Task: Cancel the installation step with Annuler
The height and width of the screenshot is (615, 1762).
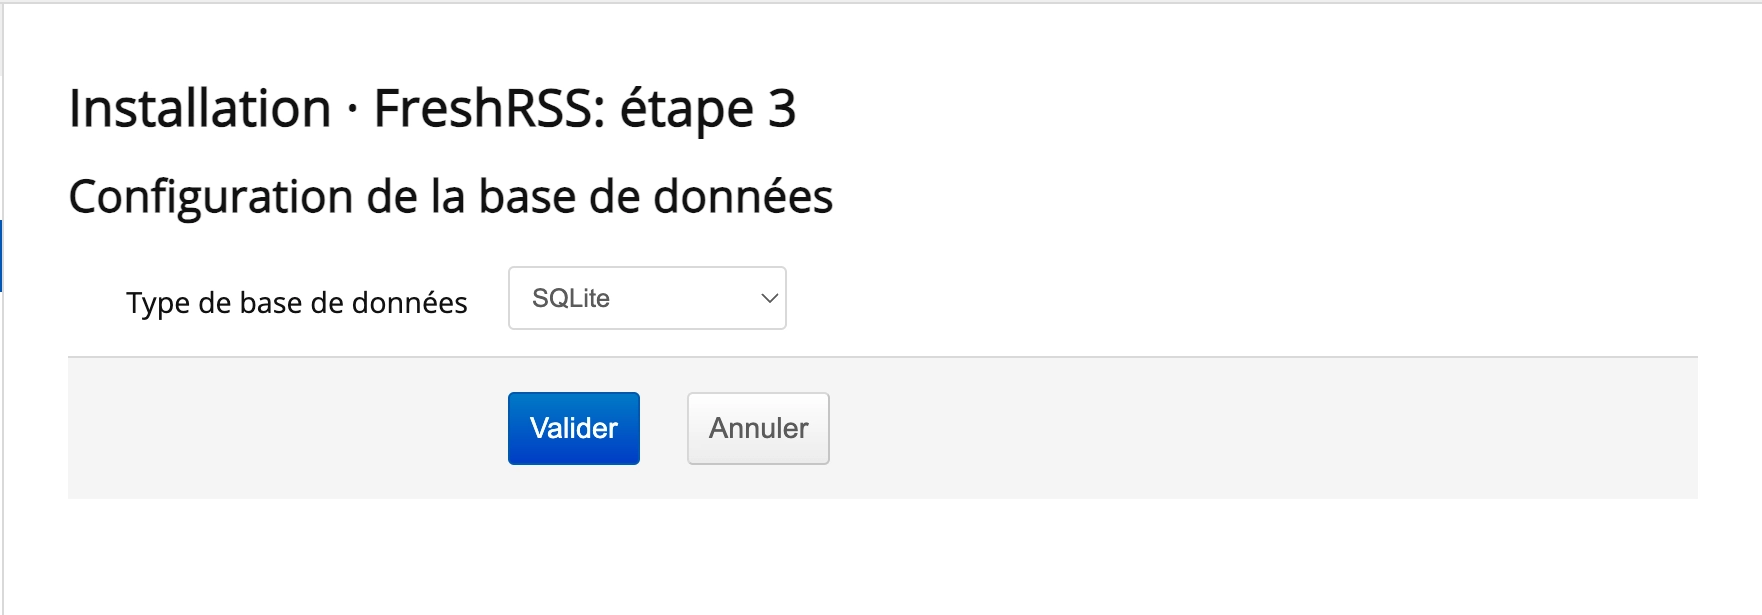Action: (x=758, y=428)
